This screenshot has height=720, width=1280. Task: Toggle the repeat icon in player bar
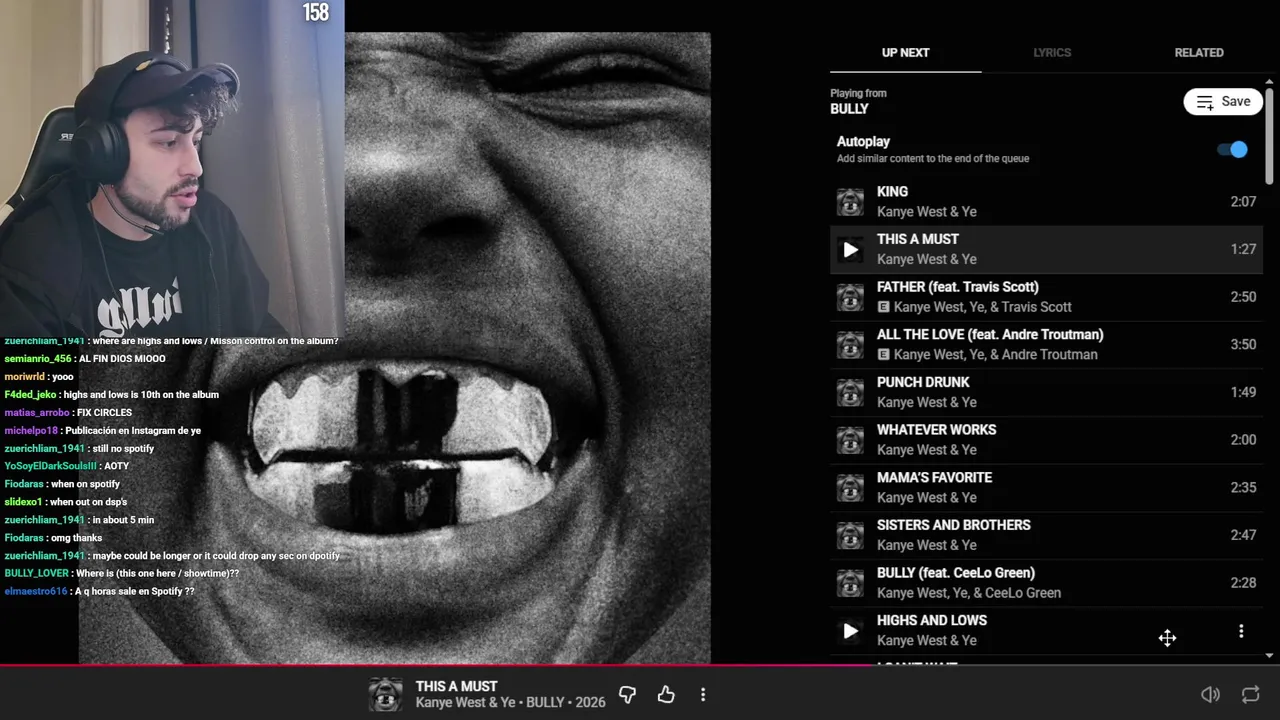(1250, 694)
